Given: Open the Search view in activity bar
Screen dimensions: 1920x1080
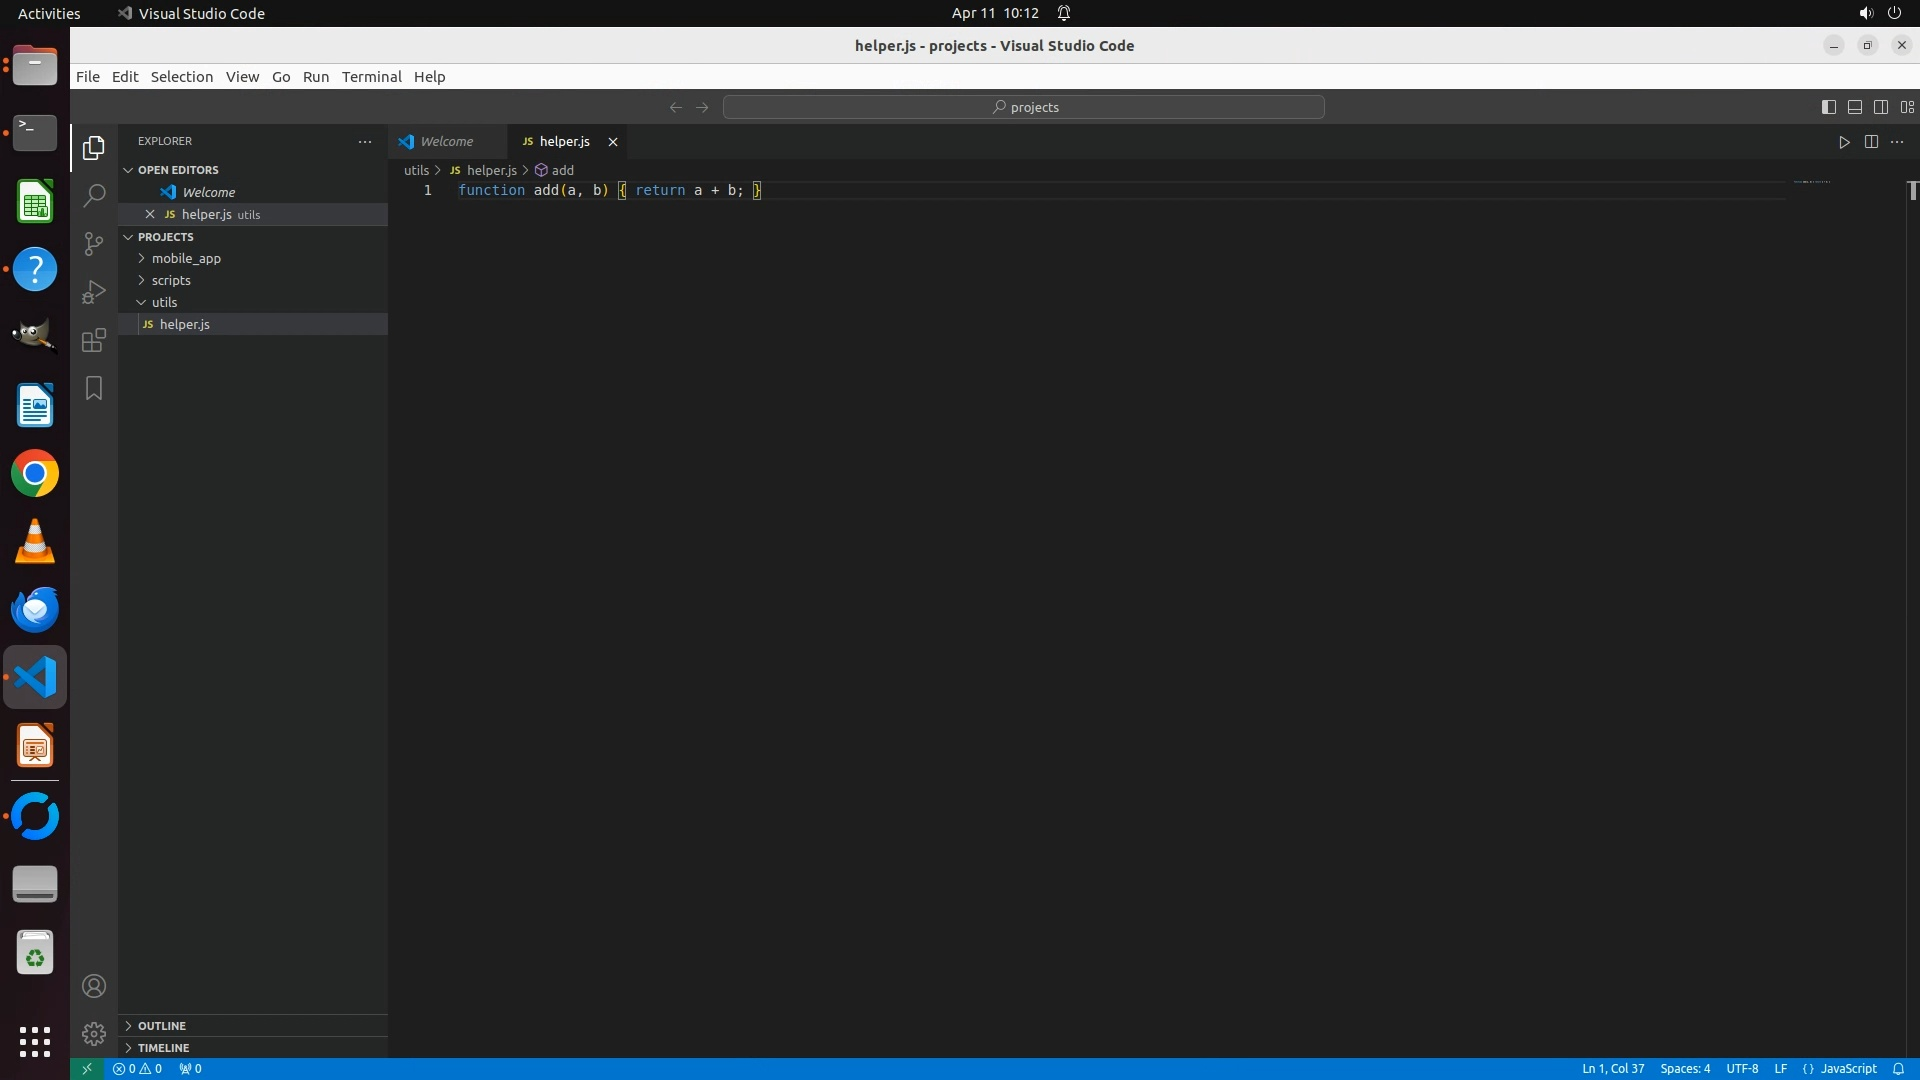Looking at the screenshot, I should [94, 196].
